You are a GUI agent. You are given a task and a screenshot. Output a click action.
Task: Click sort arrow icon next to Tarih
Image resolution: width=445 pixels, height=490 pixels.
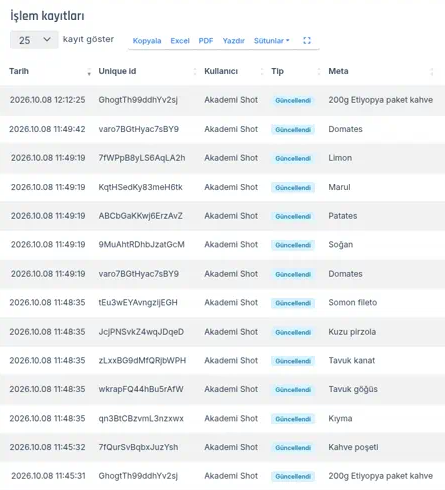tap(89, 72)
